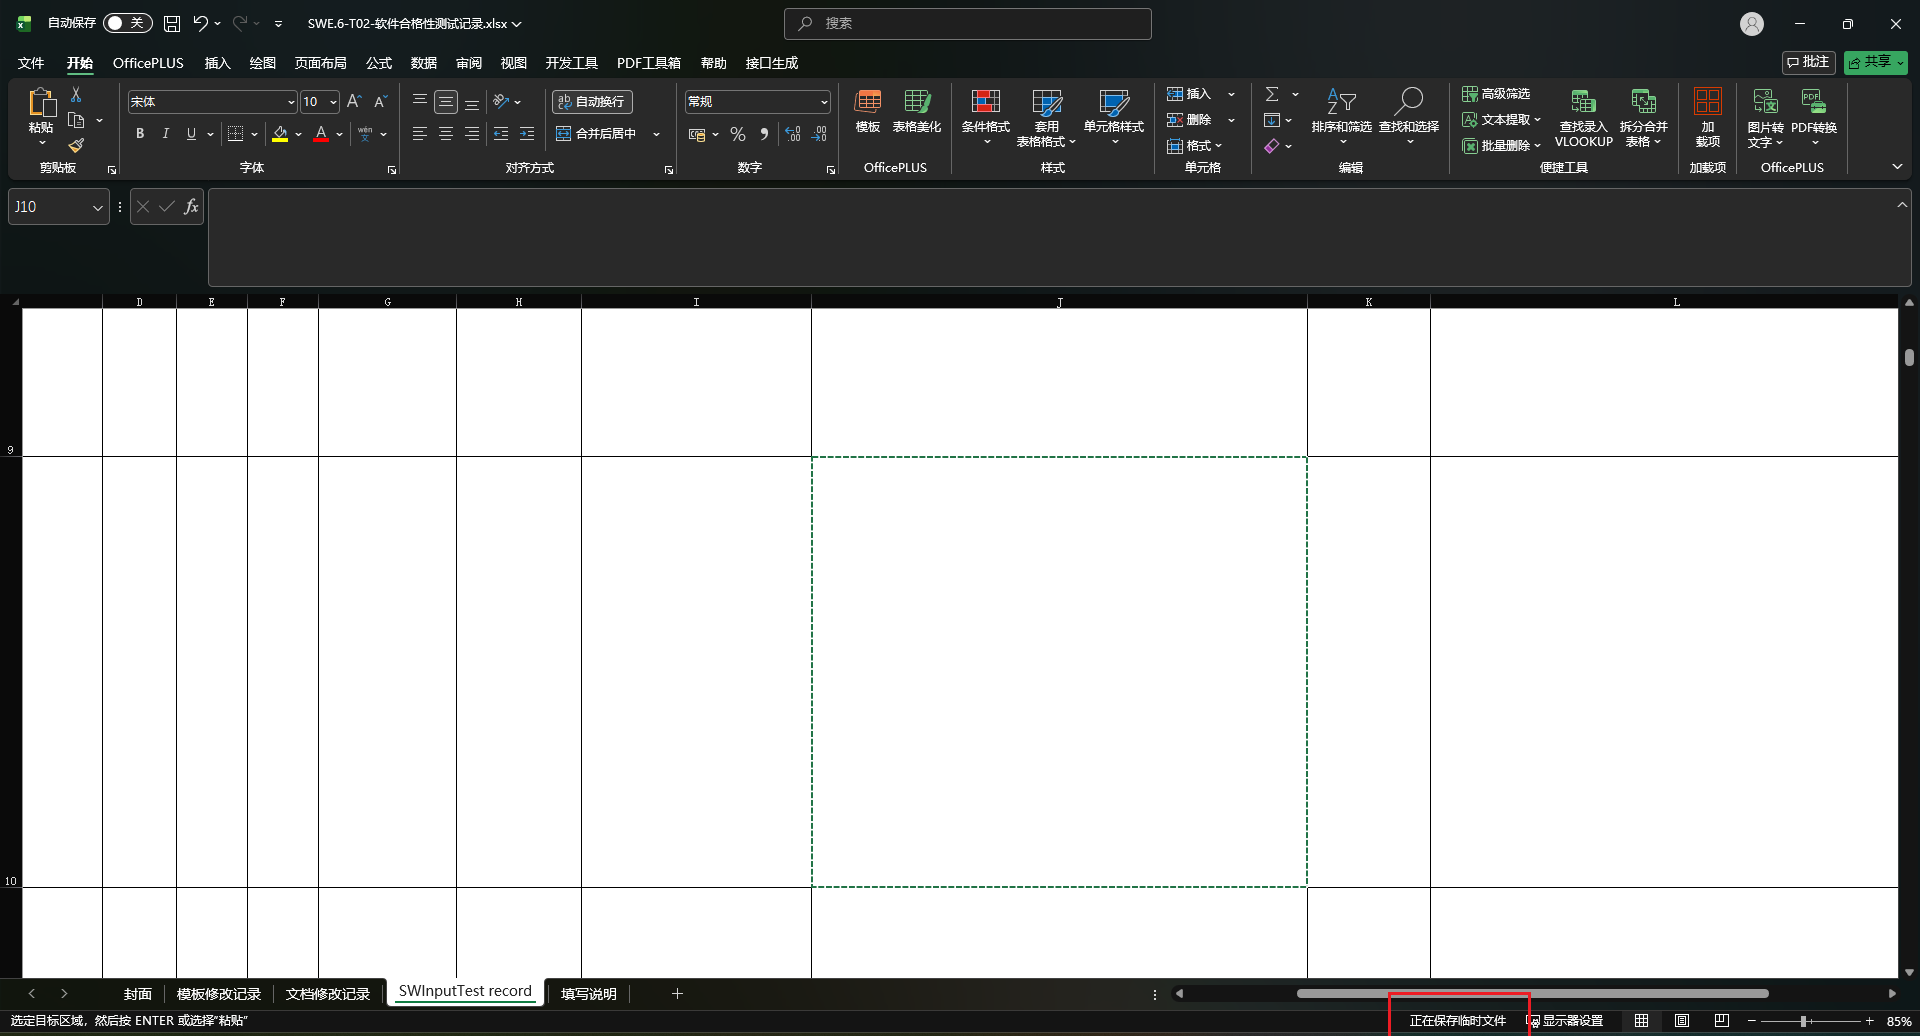Toggle the Wrap Text (自动换行) button
1920x1036 pixels.
[592, 102]
